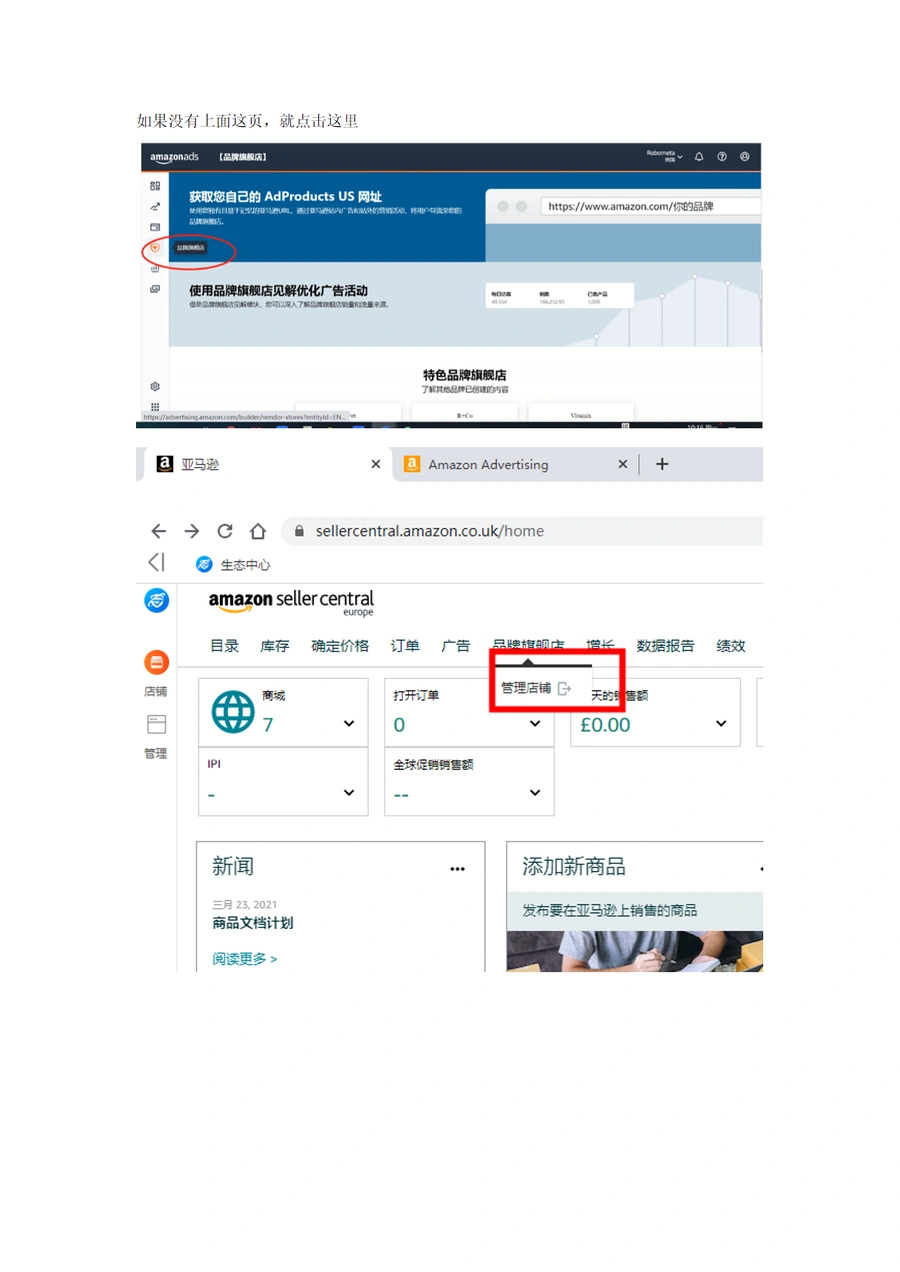Click the Vitamix featured store card

[581, 413]
